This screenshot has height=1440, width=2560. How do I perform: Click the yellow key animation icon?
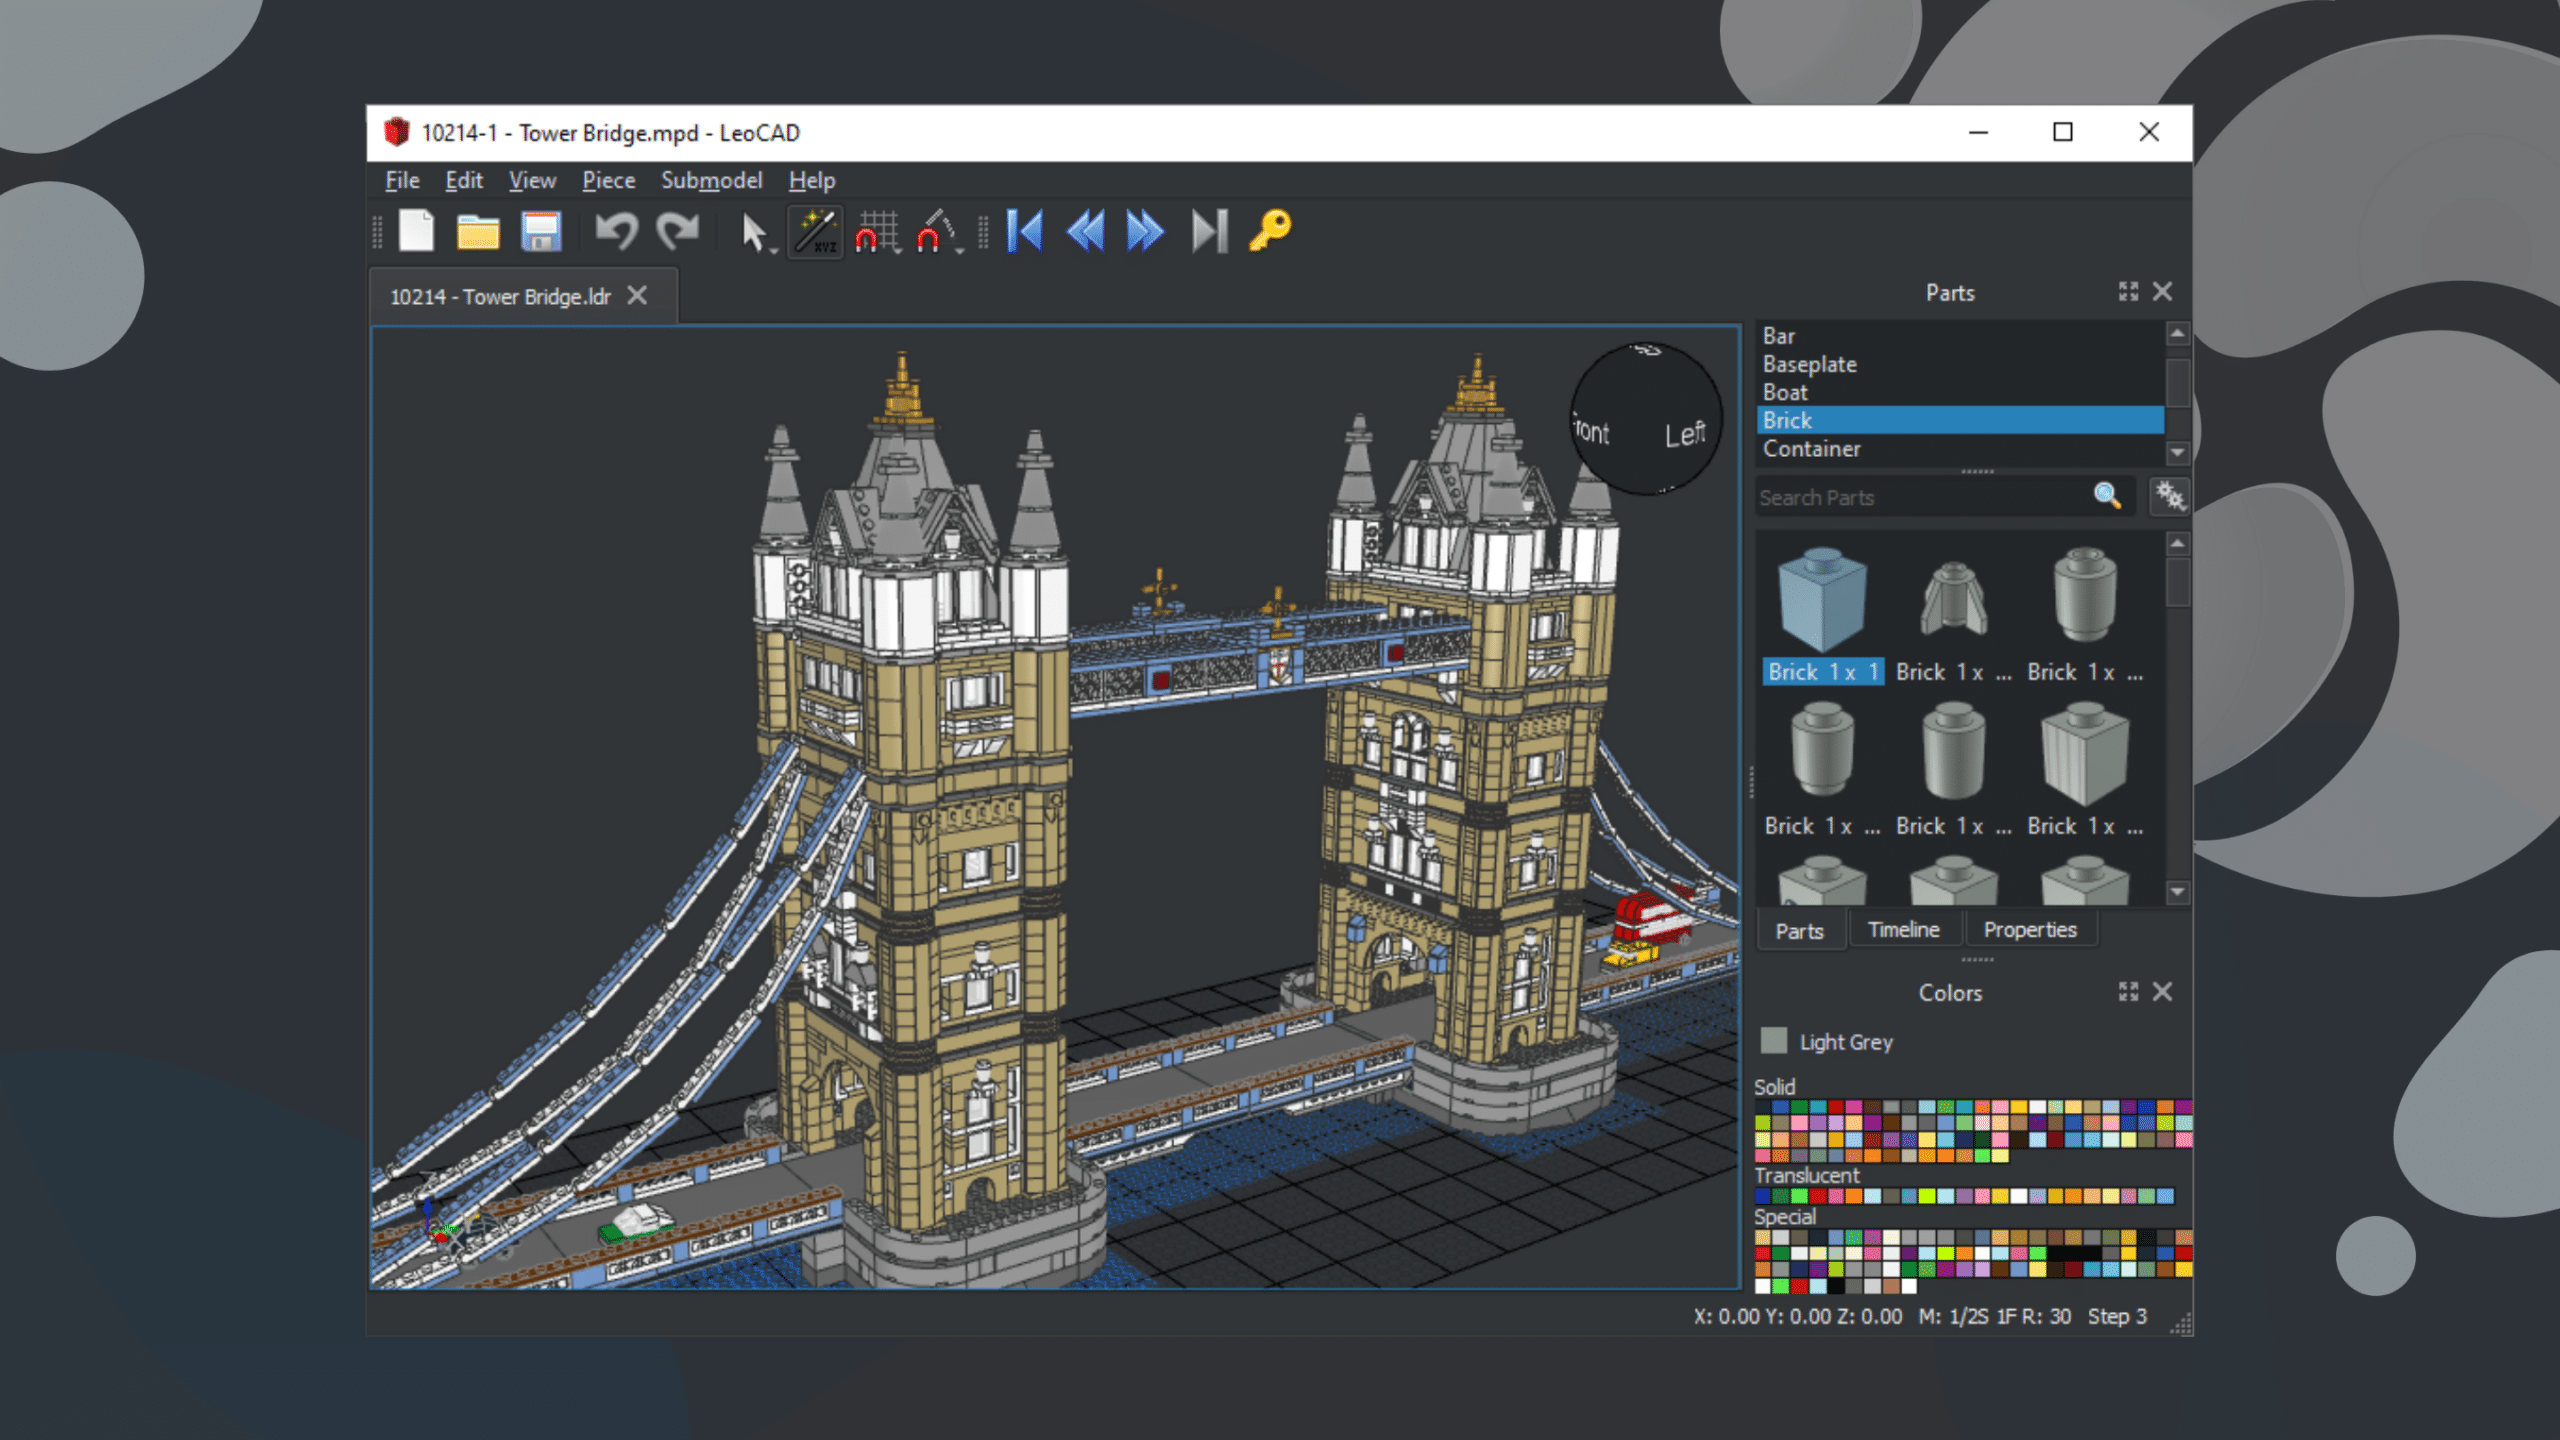[x=1270, y=231]
